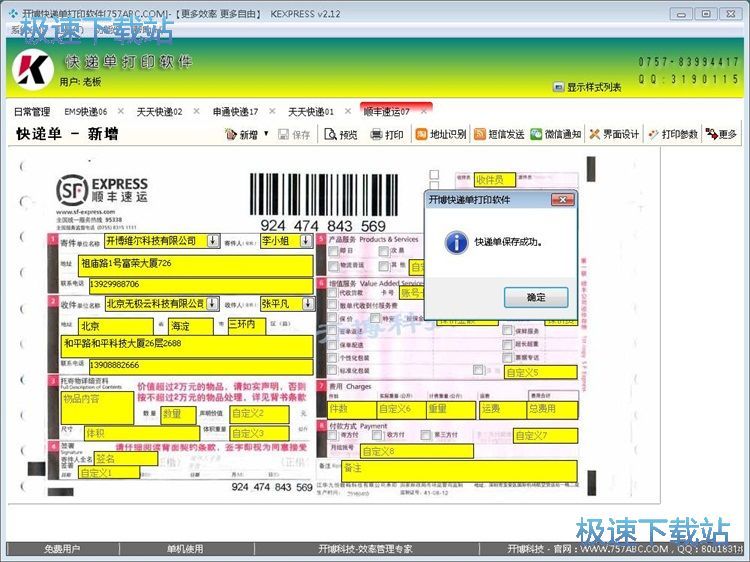The height and width of the screenshot is (562, 750).
Task: Click 显示样式列表 icon link
Action: 558,87
